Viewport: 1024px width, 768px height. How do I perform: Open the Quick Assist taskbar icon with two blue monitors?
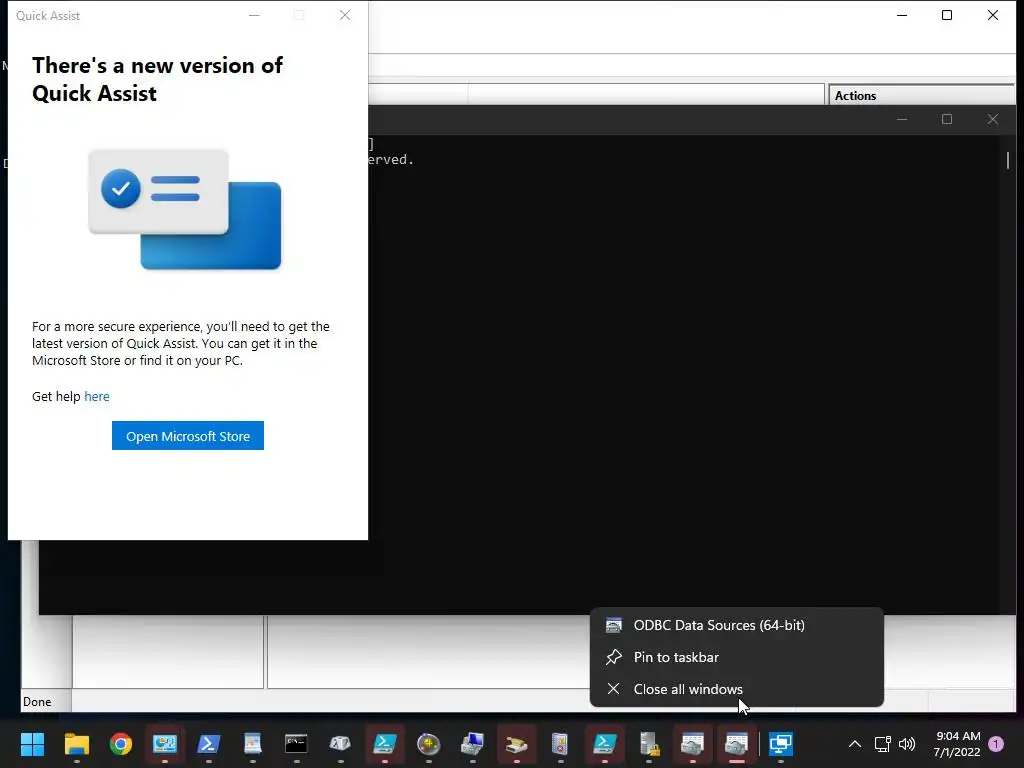pyautogui.click(x=780, y=744)
